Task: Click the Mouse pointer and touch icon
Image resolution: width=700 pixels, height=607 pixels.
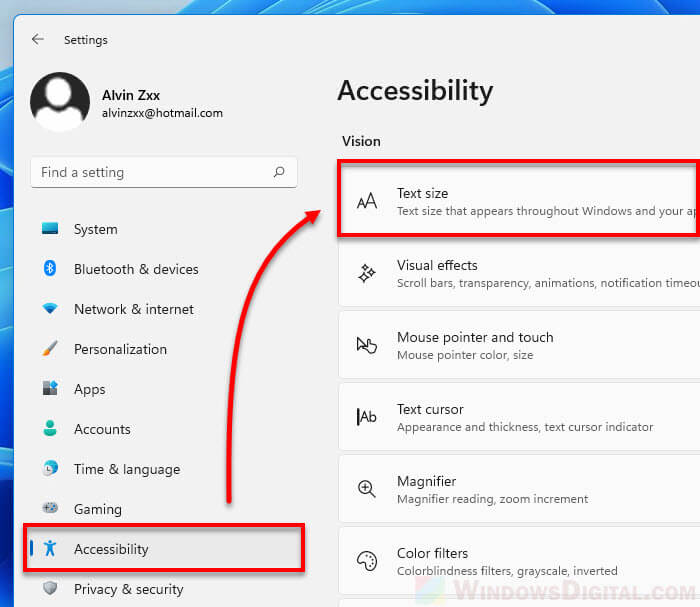Action: tap(367, 345)
